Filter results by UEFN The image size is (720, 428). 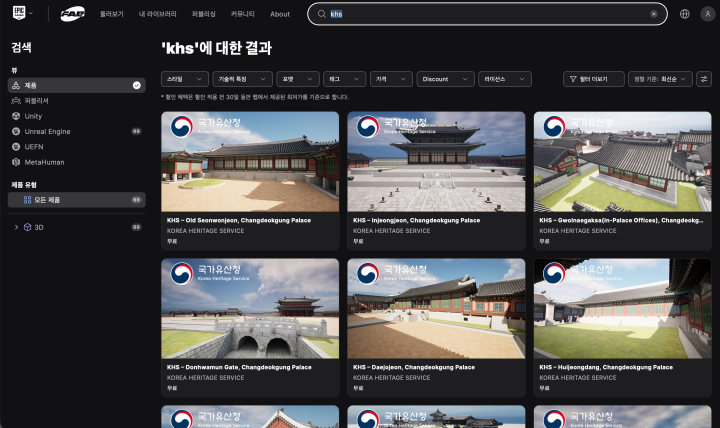click(x=77, y=147)
